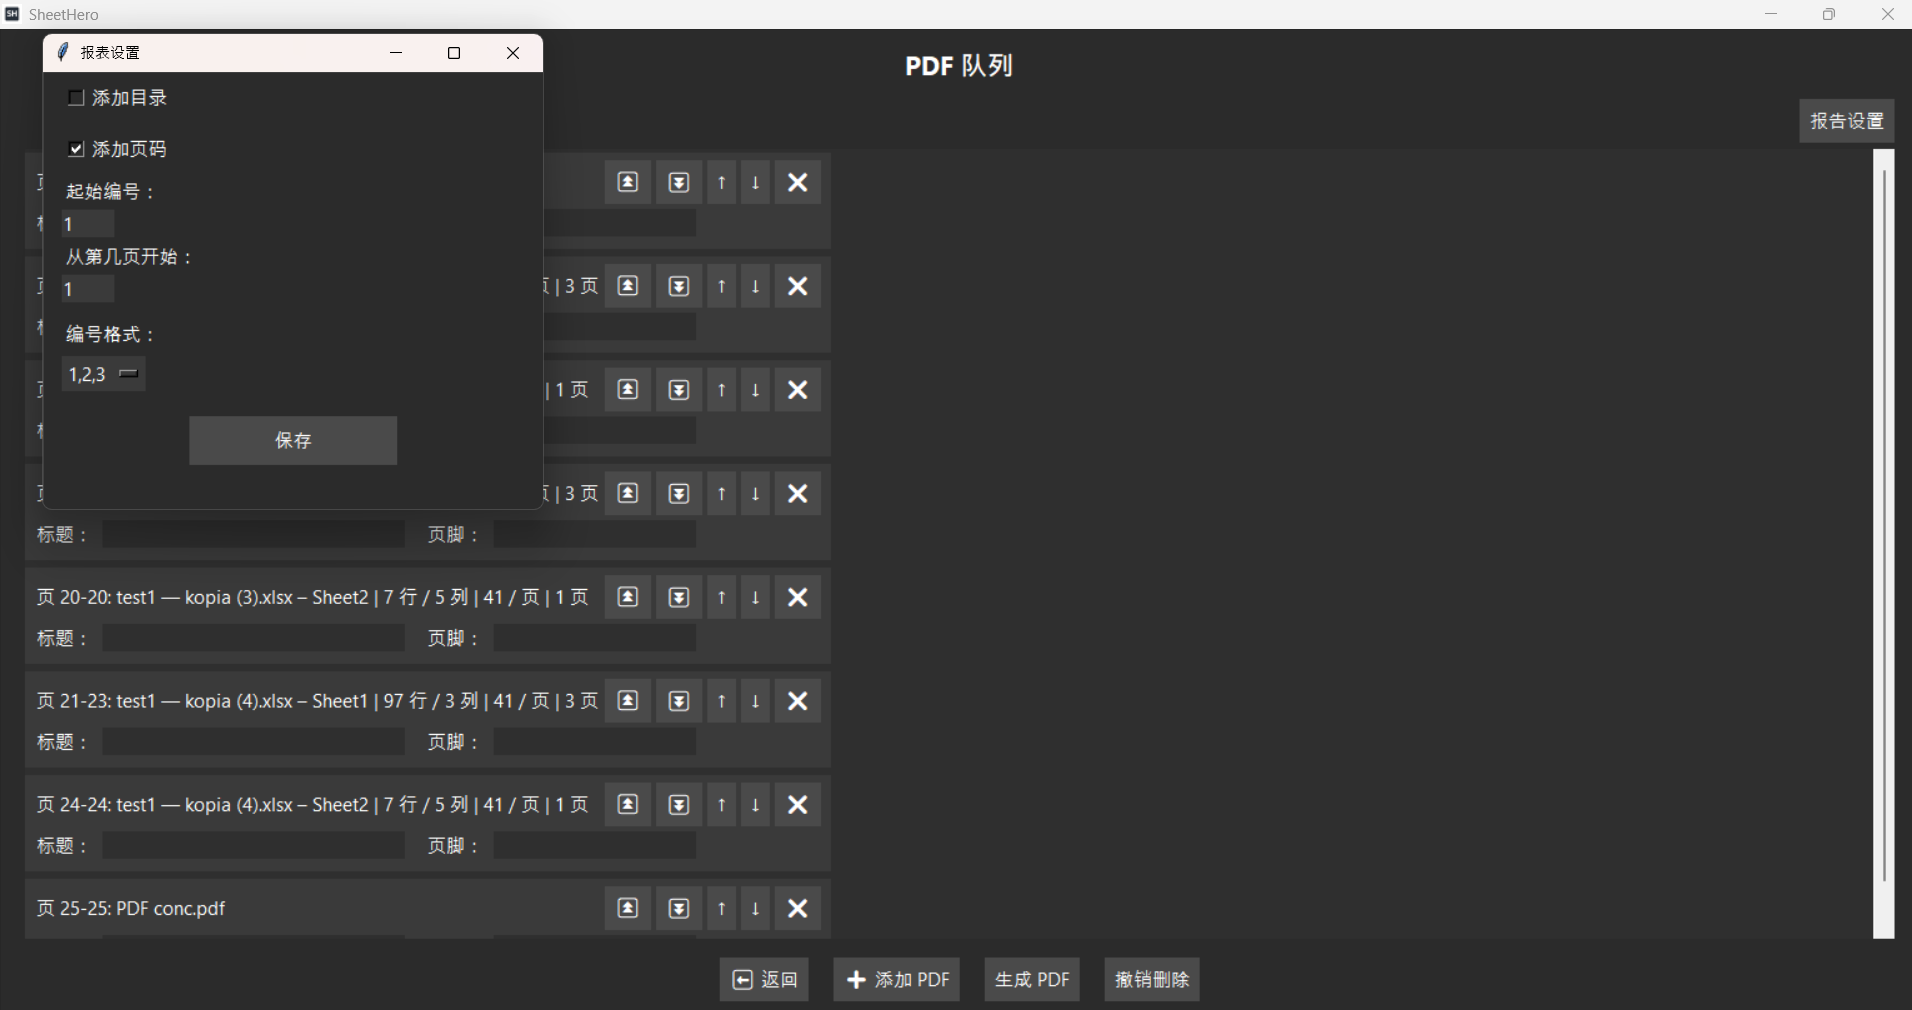Click the PDF queue vertical scrollbar

(x=1884, y=544)
